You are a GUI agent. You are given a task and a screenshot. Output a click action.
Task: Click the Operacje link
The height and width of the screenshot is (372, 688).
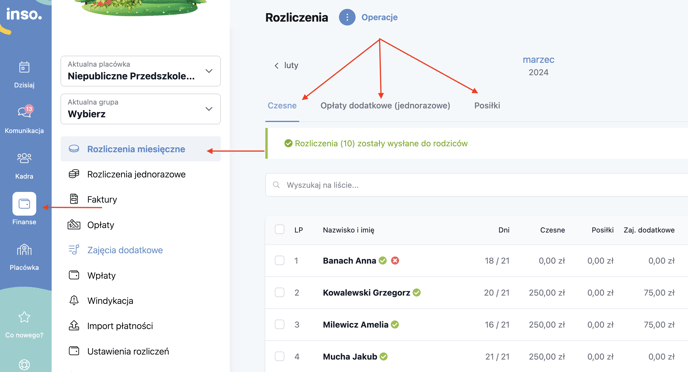tap(380, 17)
